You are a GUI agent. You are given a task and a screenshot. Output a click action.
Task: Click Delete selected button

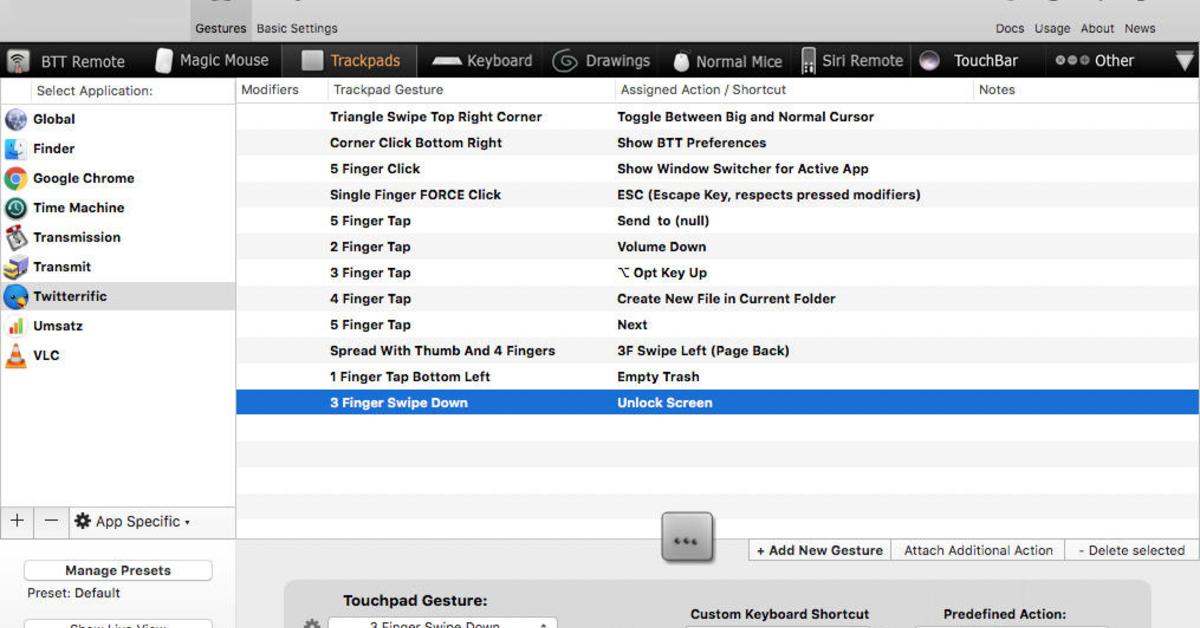tap(1131, 550)
